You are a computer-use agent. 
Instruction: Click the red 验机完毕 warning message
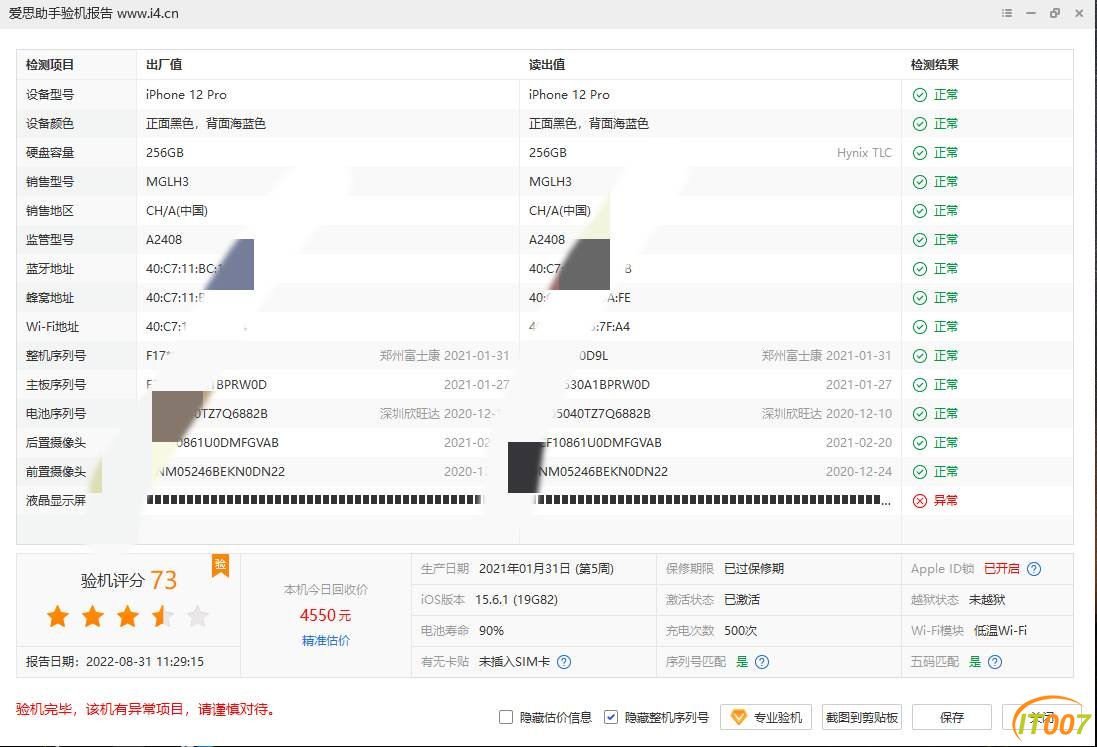pyautogui.click(x=145, y=710)
